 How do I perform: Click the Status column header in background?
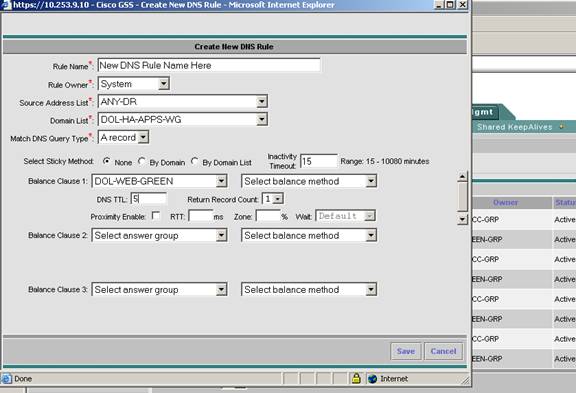565,202
